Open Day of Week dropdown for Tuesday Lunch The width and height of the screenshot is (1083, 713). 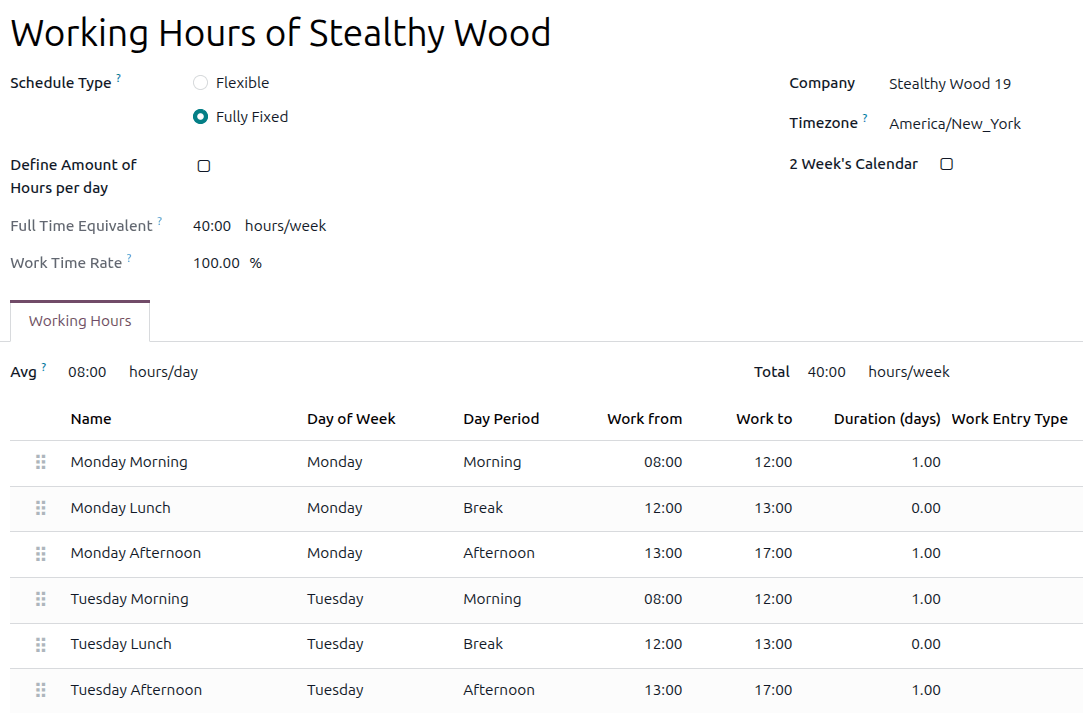click(335, 645)
